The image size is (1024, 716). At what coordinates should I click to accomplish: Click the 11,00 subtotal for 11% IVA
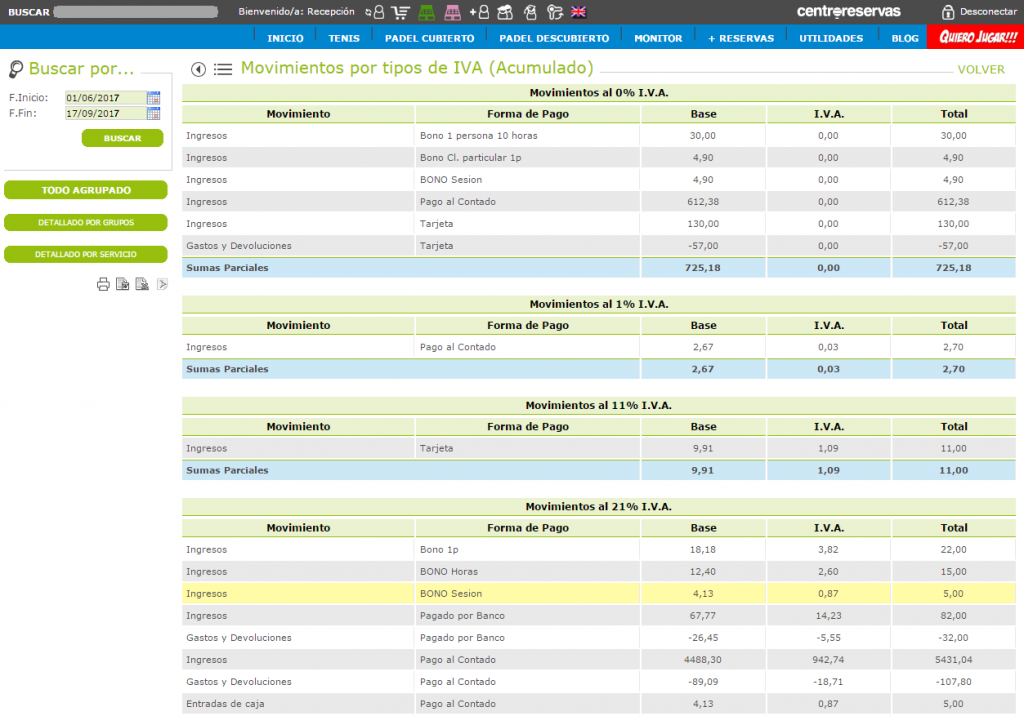click(x=953, y=470)
